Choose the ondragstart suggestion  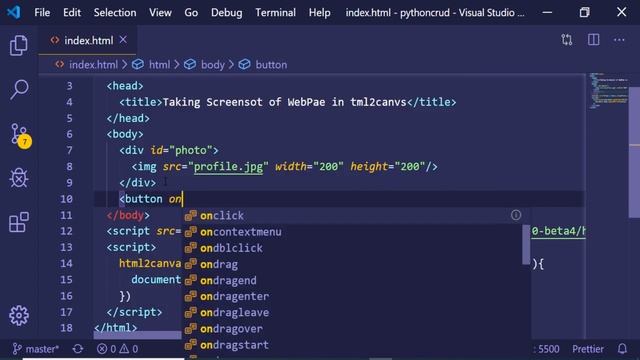[x=353, y=345]
